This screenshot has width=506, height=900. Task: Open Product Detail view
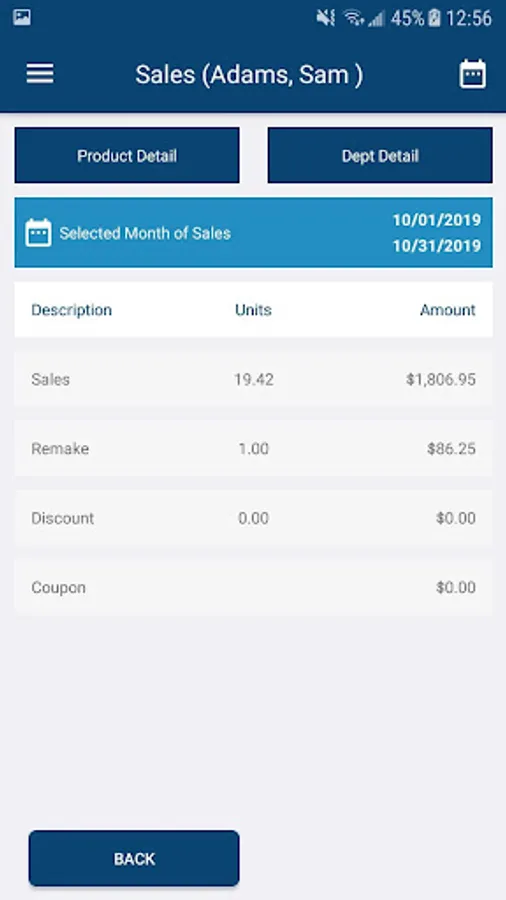127,156
